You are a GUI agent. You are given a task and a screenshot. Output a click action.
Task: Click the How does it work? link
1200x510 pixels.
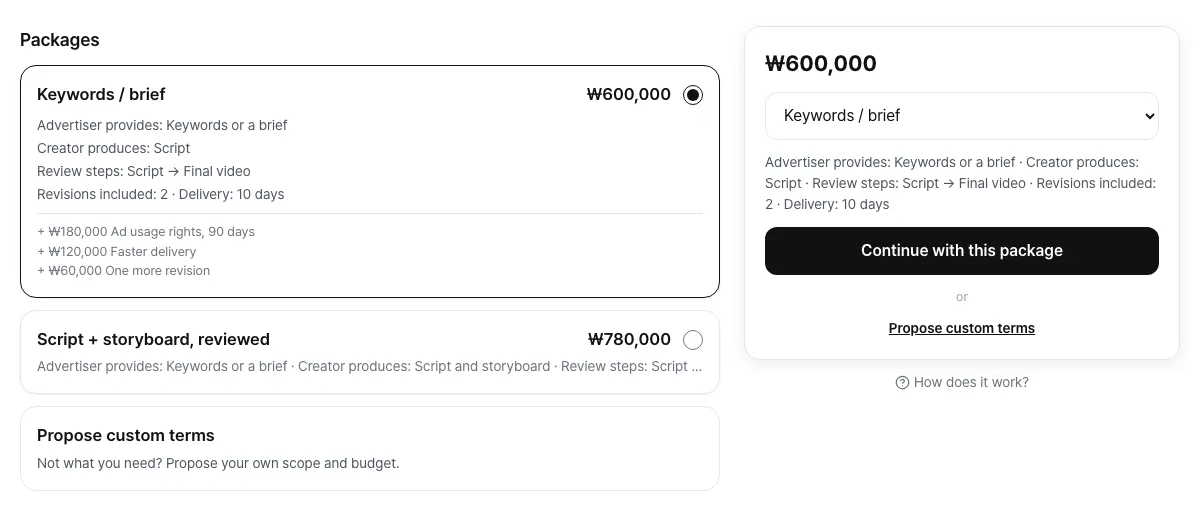pos(962,382)
